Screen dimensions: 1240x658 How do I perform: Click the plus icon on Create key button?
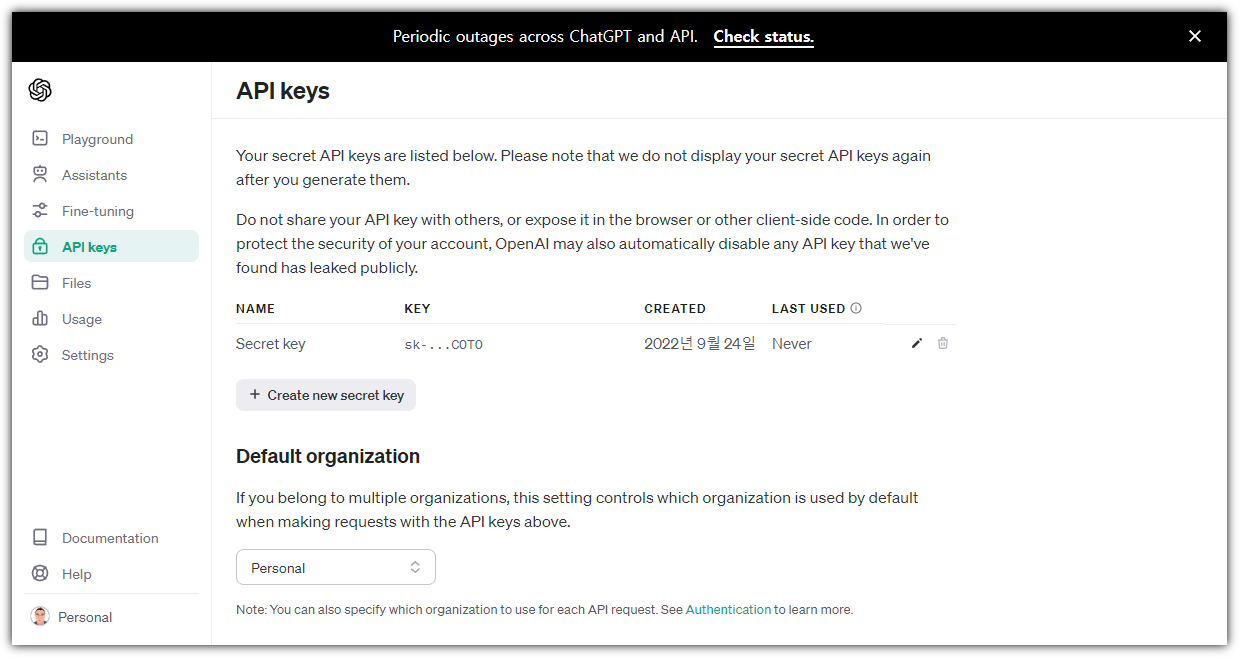(255, 395)
